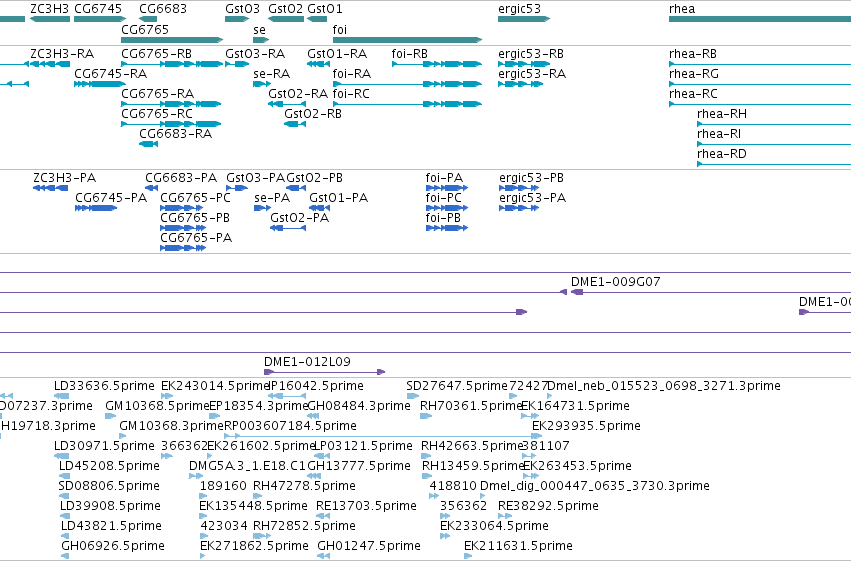Click transcript foi-RB label

[410, 54]
